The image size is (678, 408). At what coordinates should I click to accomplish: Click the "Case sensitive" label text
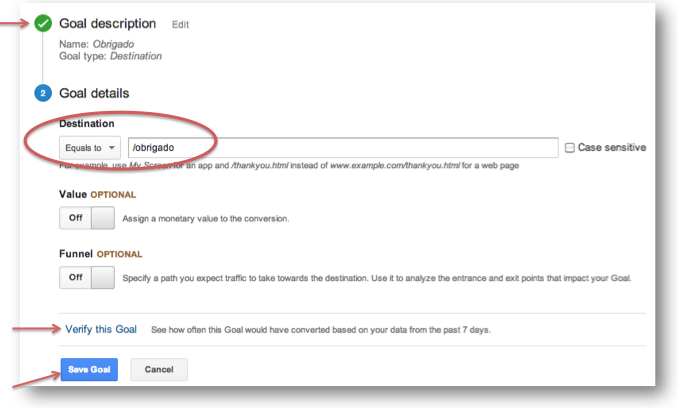[612, 148]
